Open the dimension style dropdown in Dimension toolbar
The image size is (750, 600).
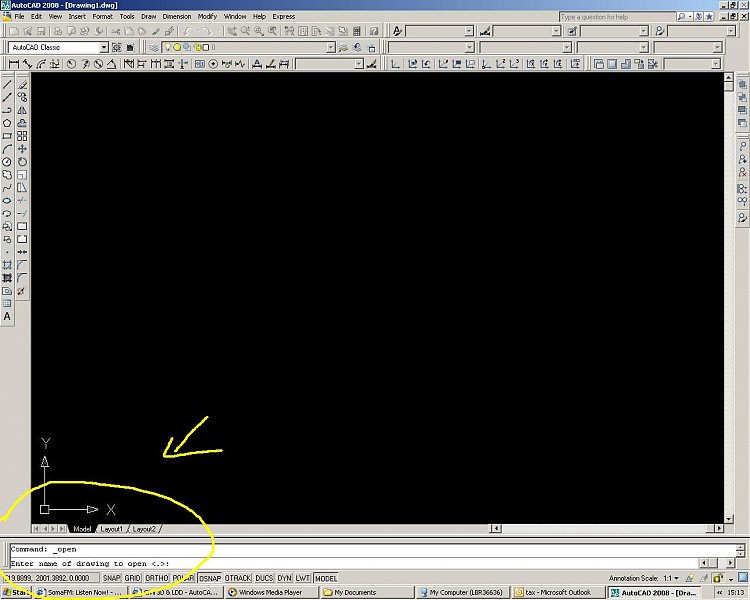(x=359, y=64)
